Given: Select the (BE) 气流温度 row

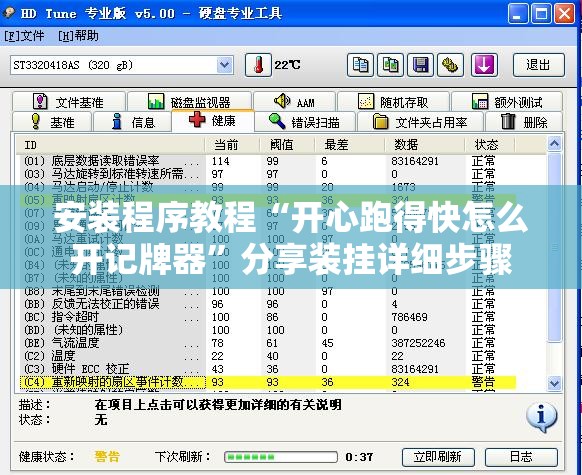Looking at the screenshot, I should [267, 343].
